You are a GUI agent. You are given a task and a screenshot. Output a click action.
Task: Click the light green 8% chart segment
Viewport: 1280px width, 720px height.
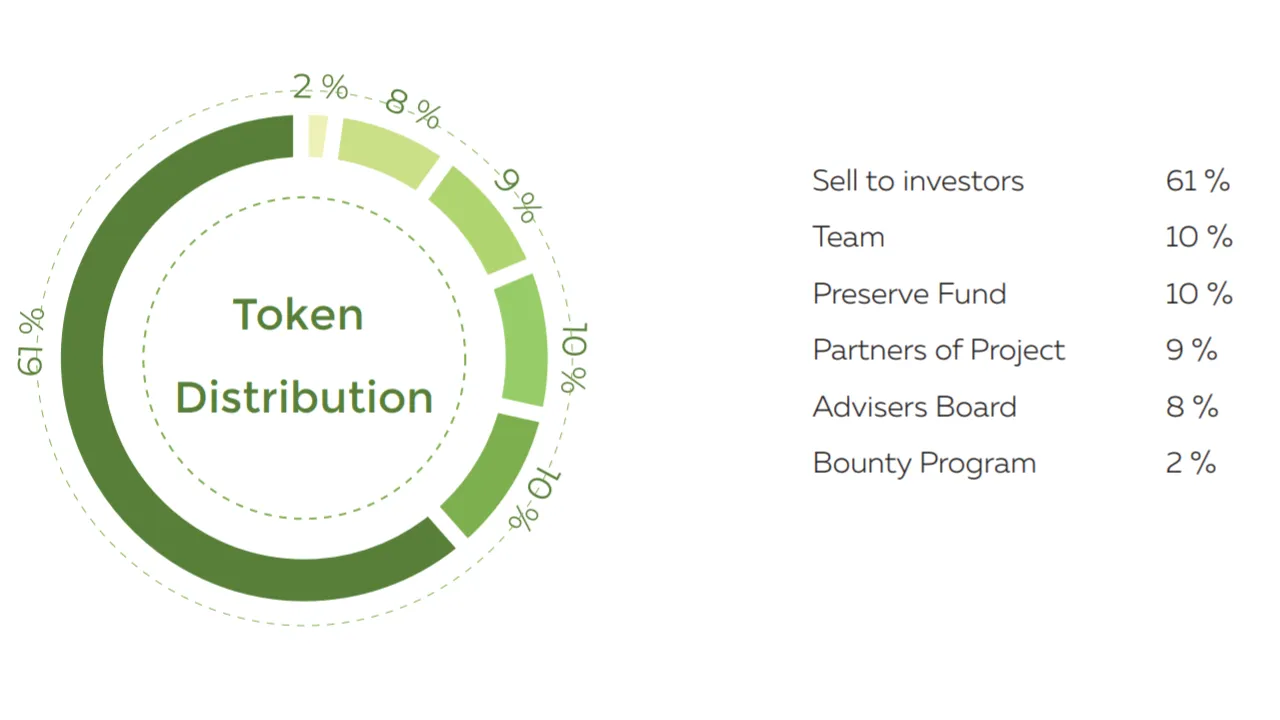tap(387, 152)
